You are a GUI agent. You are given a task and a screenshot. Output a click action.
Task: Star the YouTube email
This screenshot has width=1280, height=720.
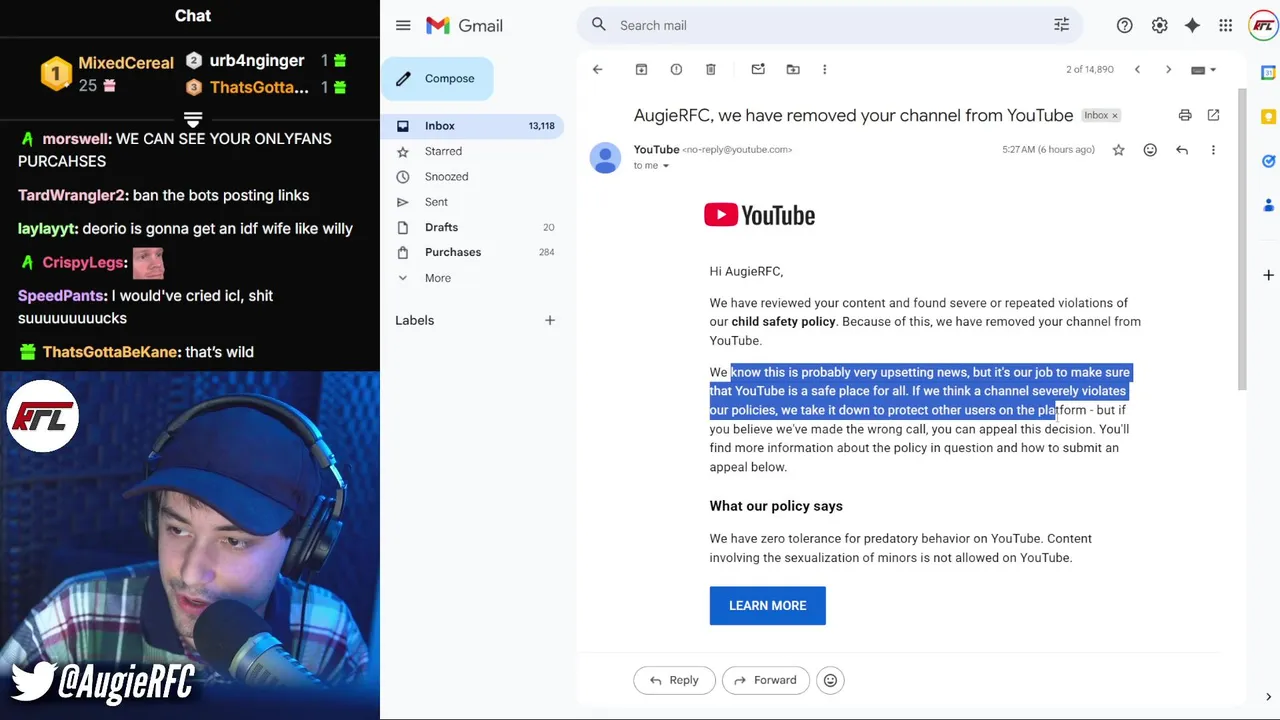1119,150
